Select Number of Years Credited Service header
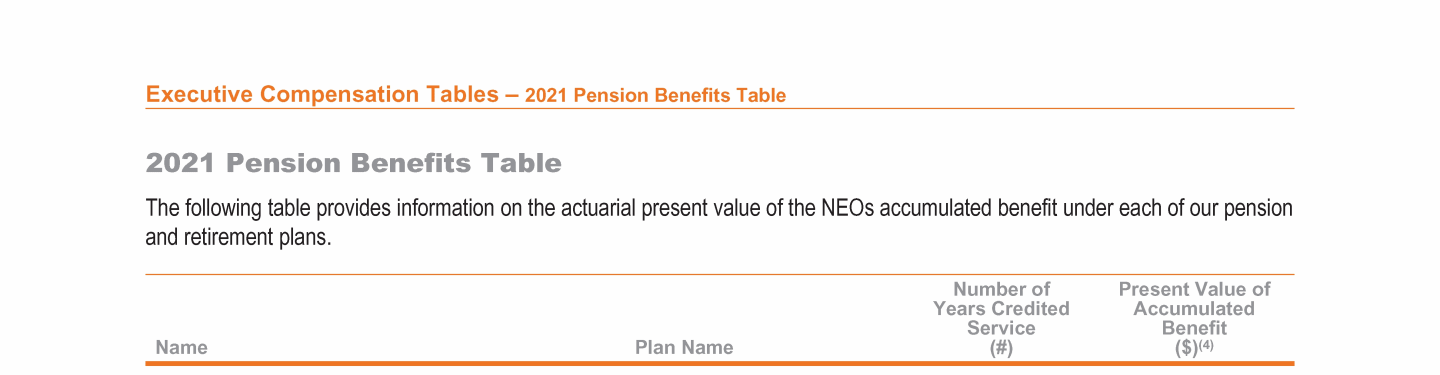Image resolution: width=1440 pixels, height=375 pixels. (1001, 318)
